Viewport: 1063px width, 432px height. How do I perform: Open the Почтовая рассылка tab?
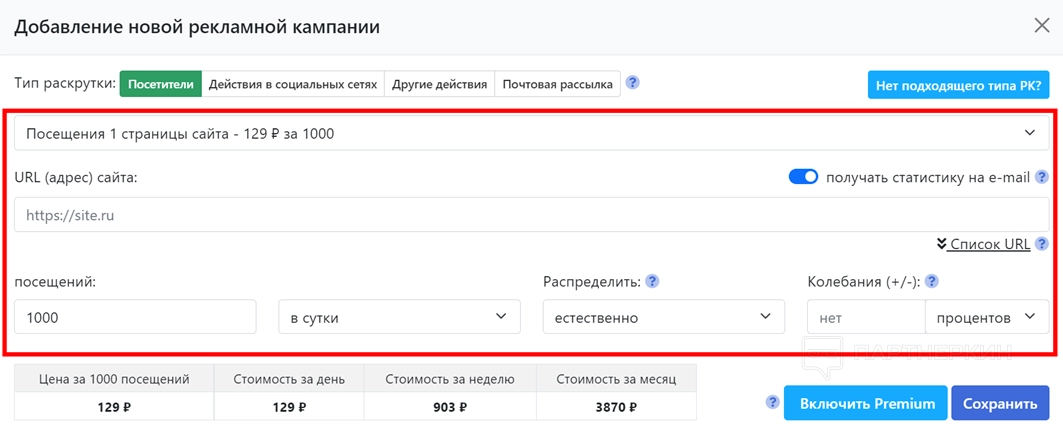557,84
